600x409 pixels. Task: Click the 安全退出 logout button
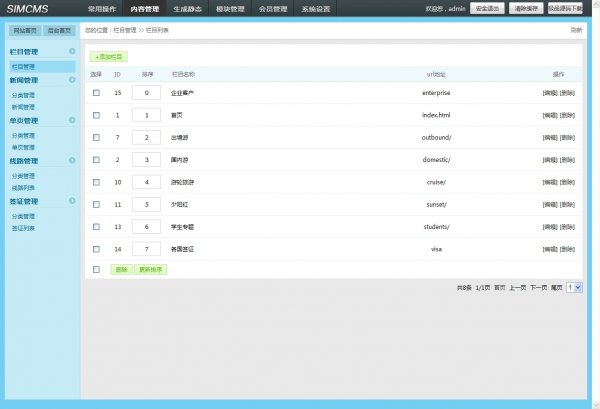(486, 8)
